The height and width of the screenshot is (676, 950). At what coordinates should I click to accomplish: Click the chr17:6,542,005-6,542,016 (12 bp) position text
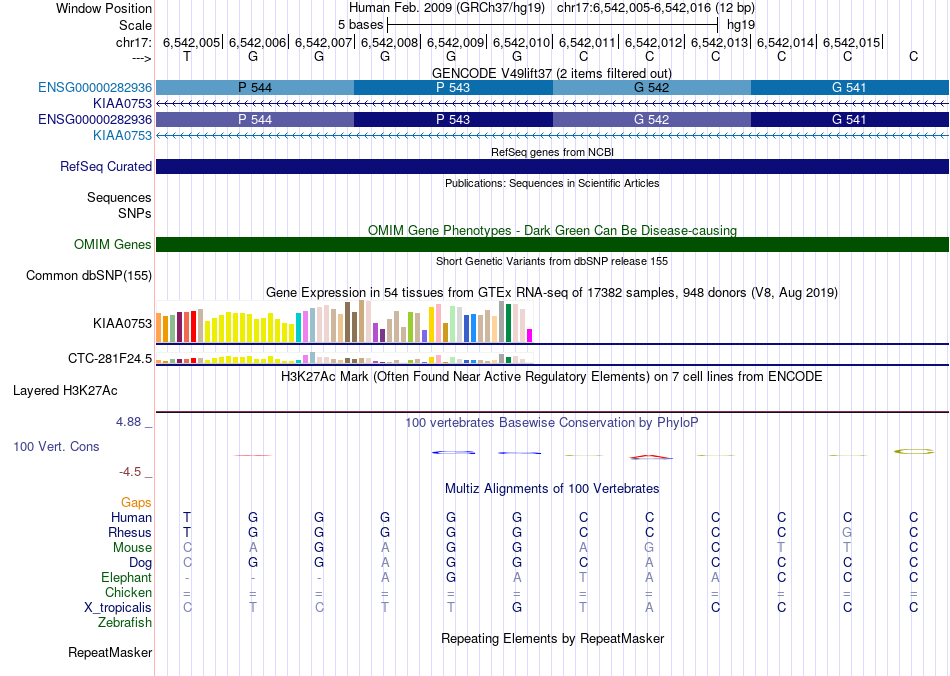click(656, 8)
